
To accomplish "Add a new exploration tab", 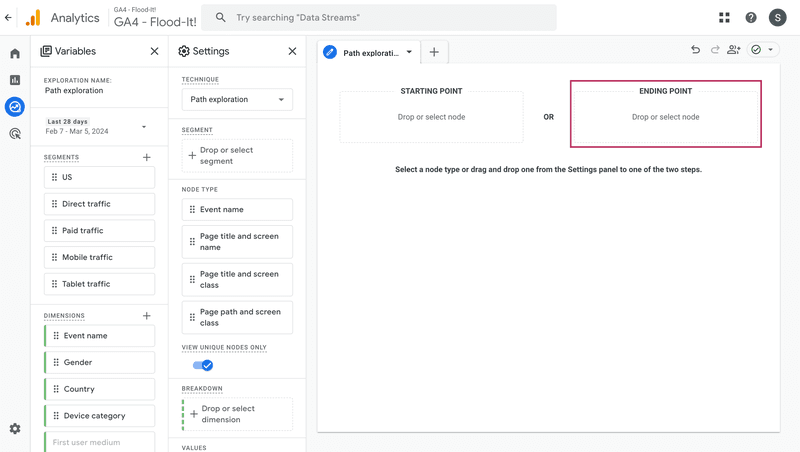I will pyautogui.click(x=434, y=52).
